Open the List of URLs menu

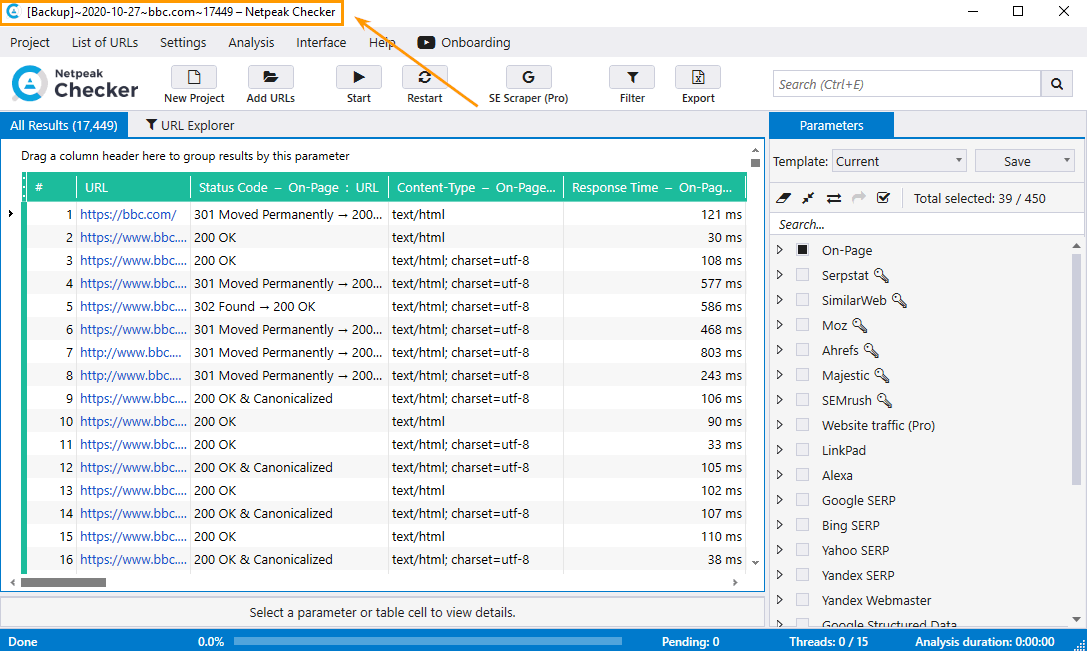pos(105,42)
